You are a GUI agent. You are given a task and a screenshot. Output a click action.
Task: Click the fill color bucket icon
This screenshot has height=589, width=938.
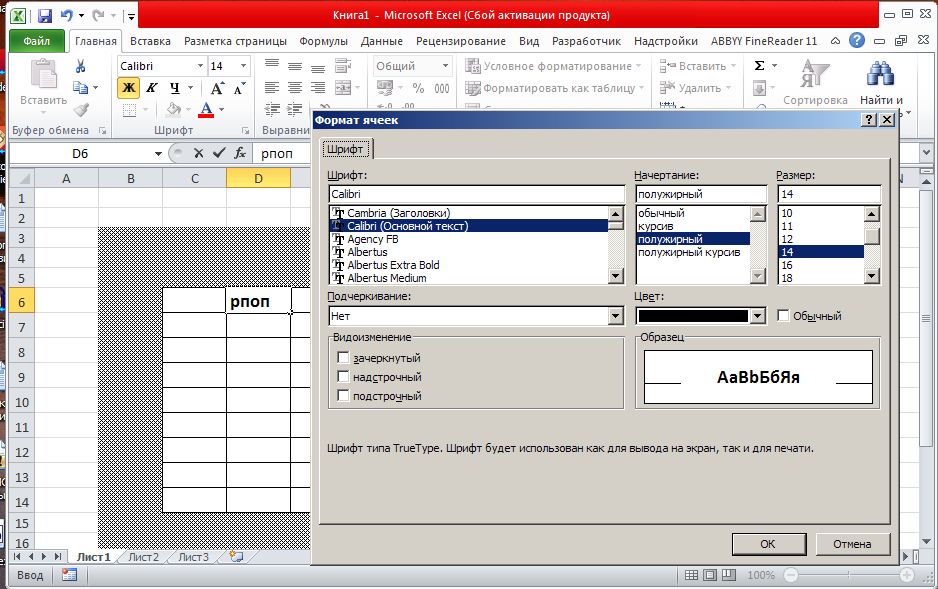tap(173, 109)
